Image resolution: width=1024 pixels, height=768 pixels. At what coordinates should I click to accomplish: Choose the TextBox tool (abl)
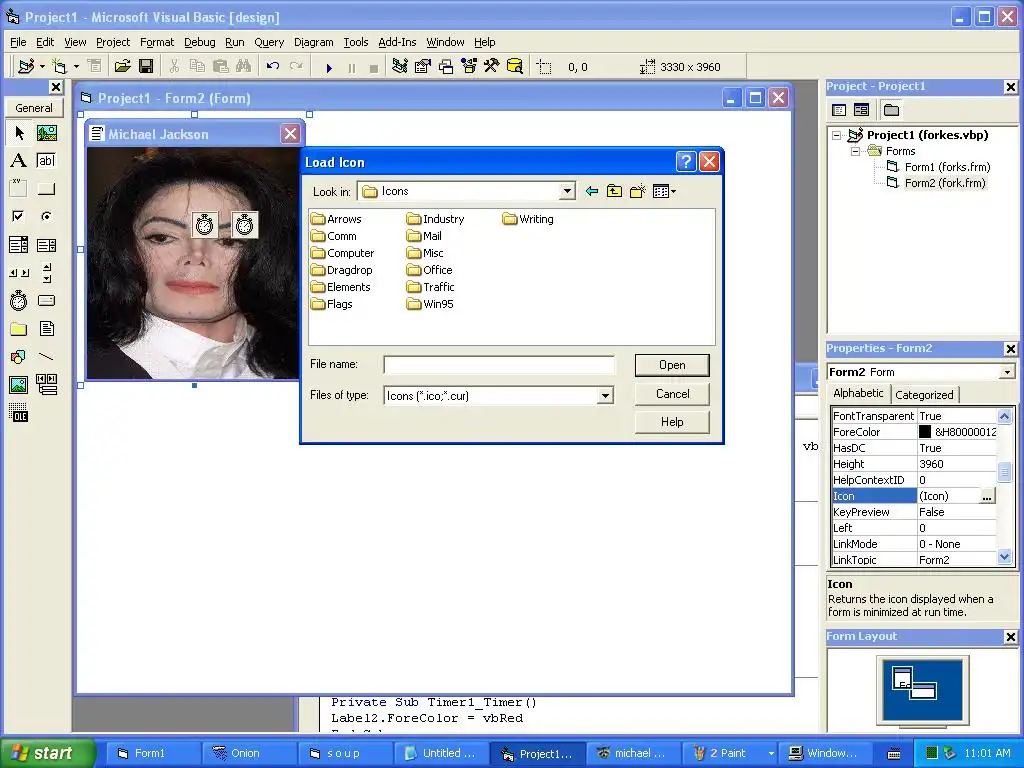click(46, 161)
